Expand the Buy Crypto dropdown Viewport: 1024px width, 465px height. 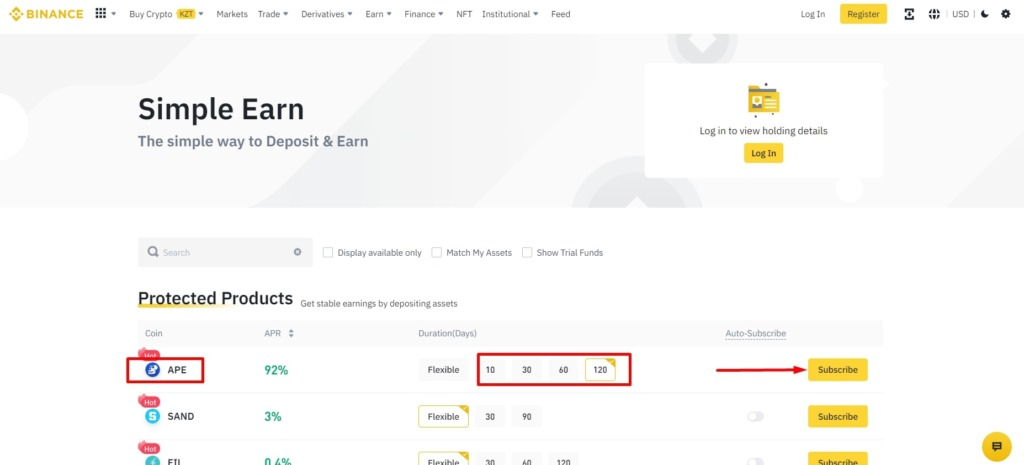click(166, 14)
